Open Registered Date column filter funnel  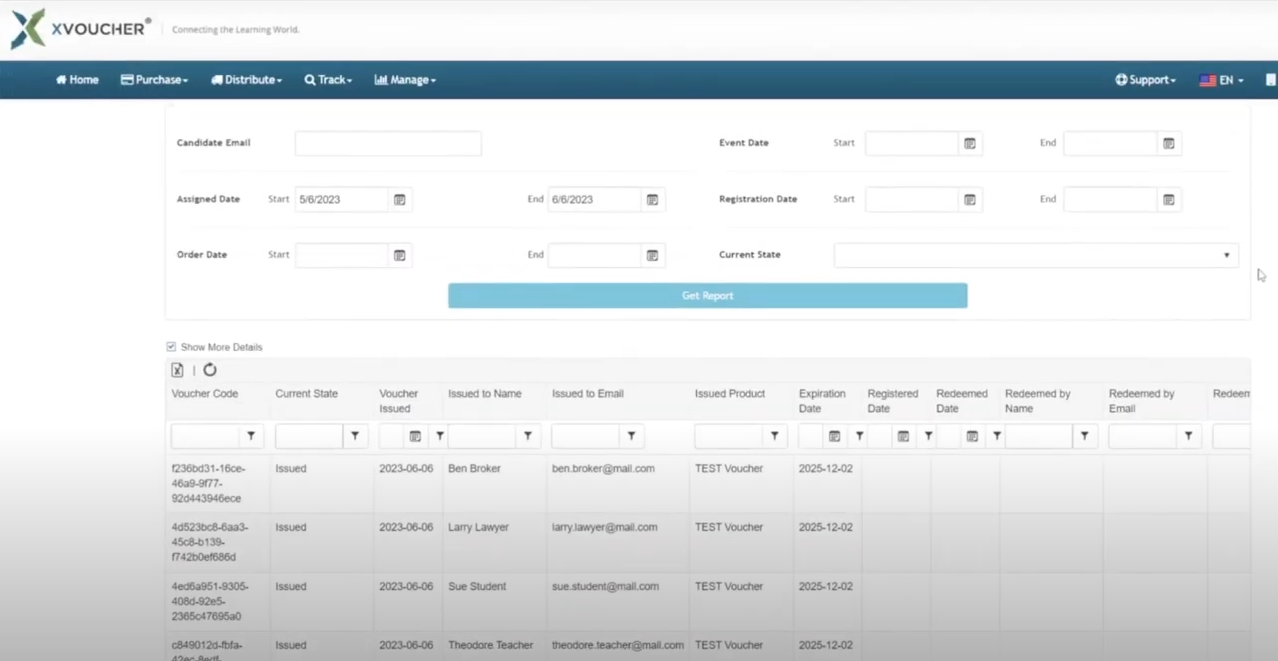[928, 436]
